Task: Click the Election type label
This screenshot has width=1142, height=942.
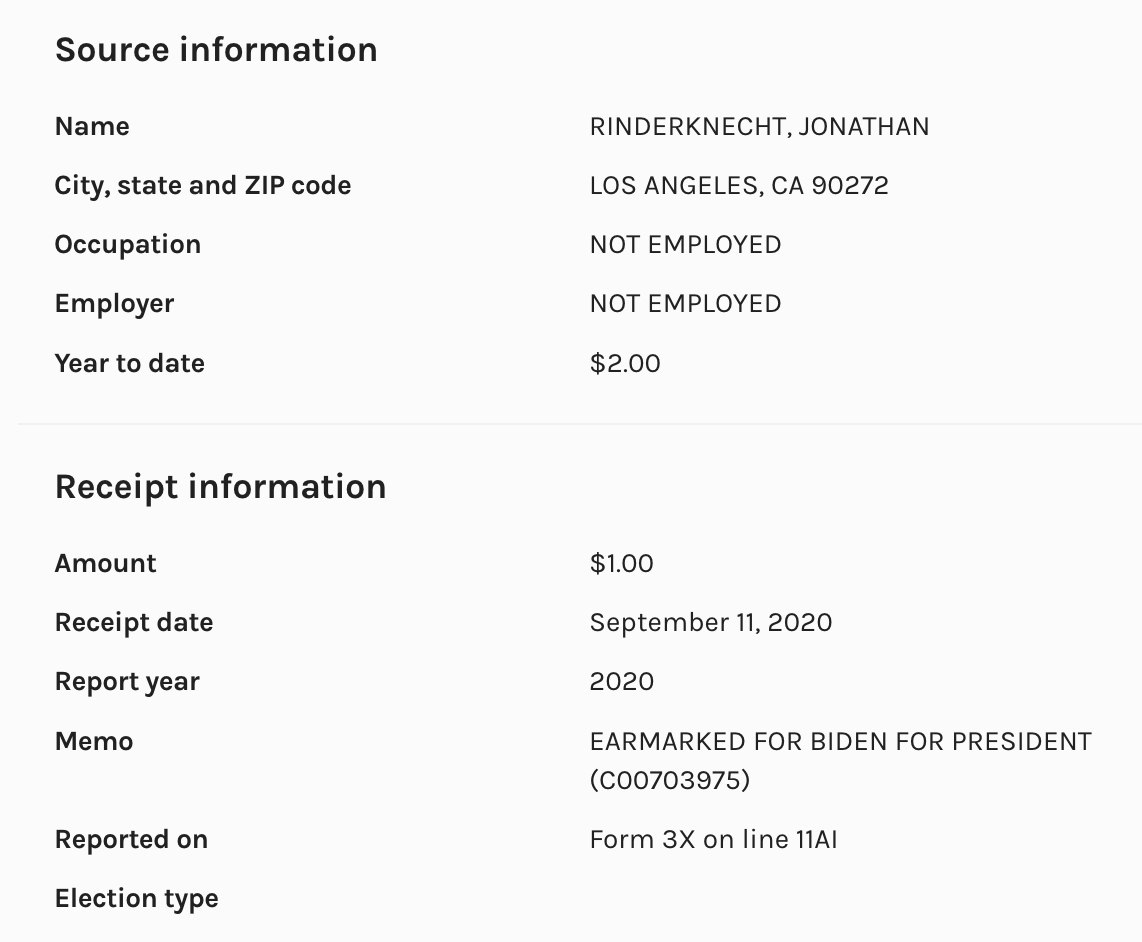Action: point(137,898)
